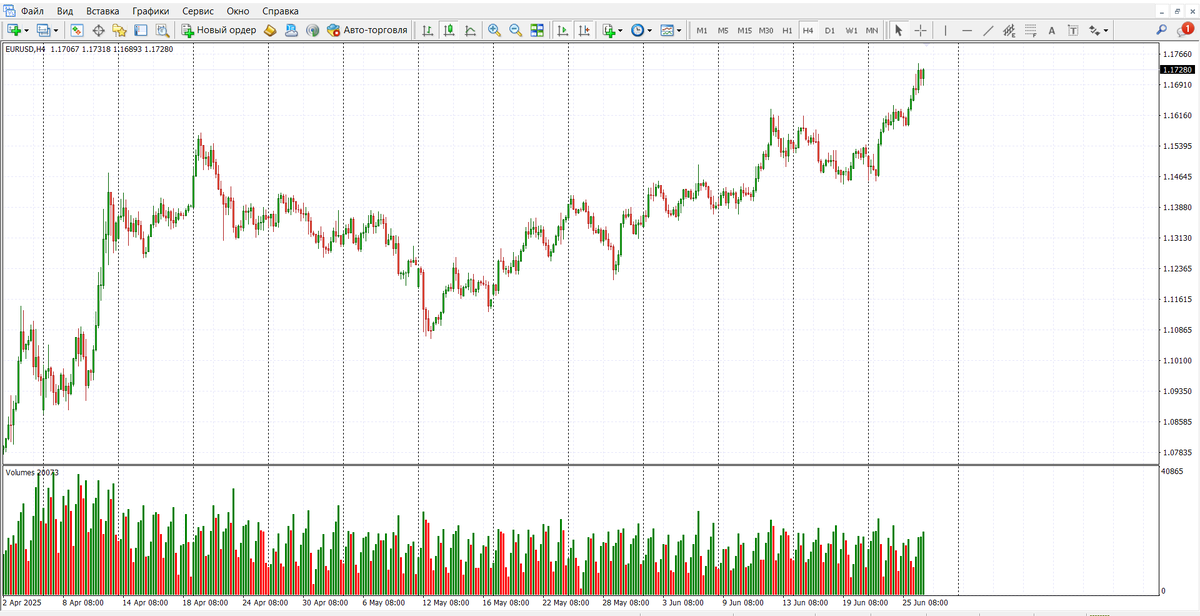Switch chart to bar chart mode
This screenshot has width=1200, height=616.
pyautogui.click(x=428, y=30)
